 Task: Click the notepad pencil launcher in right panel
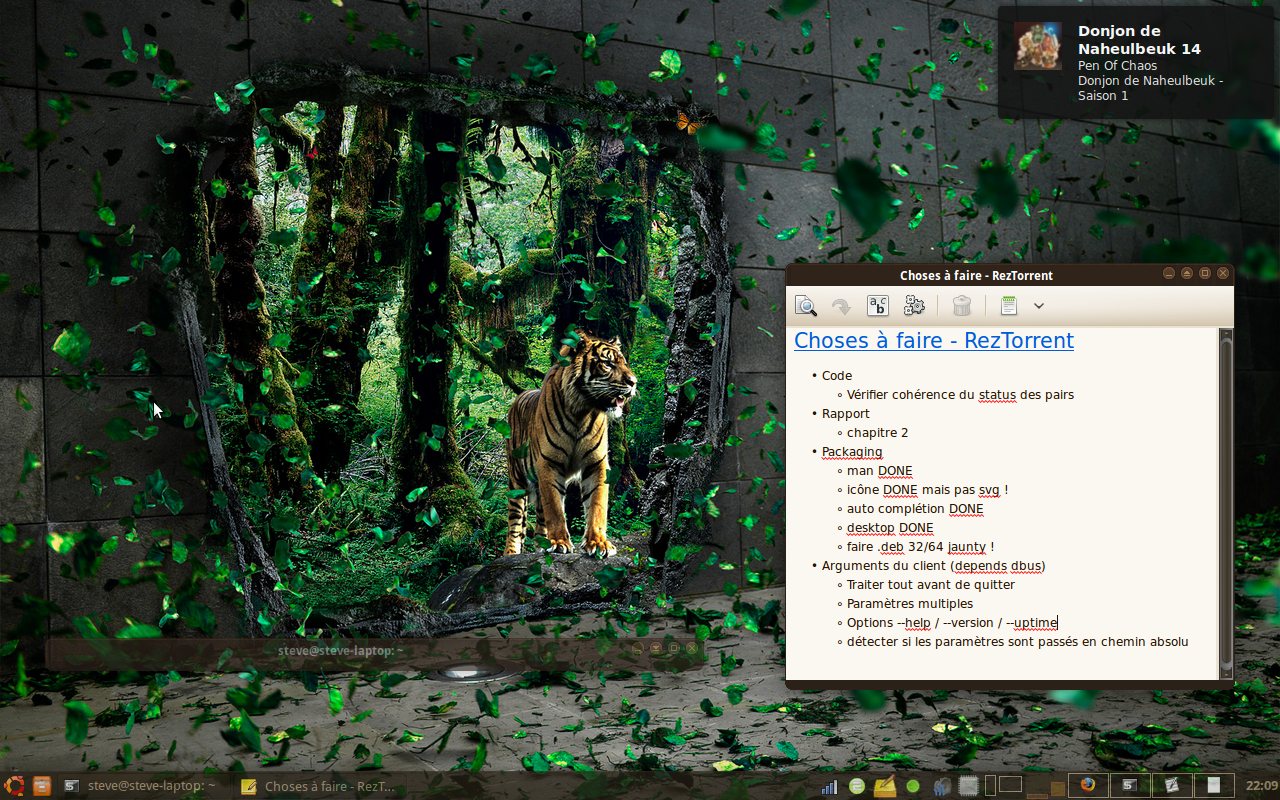point(1172,786)
